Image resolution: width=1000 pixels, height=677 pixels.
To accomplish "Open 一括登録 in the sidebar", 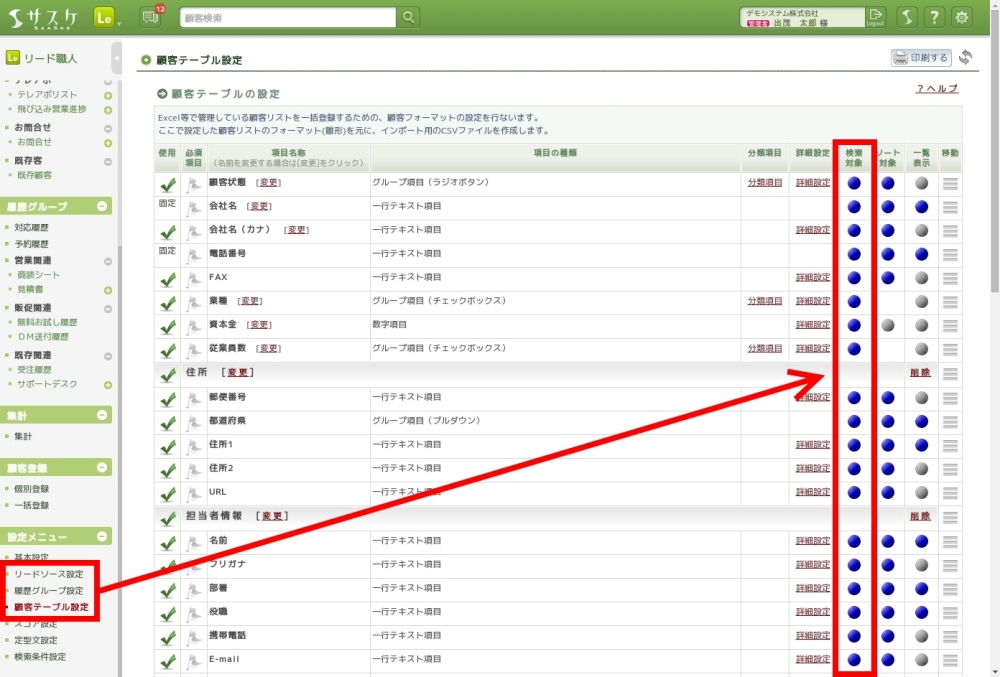I will 32,505.
